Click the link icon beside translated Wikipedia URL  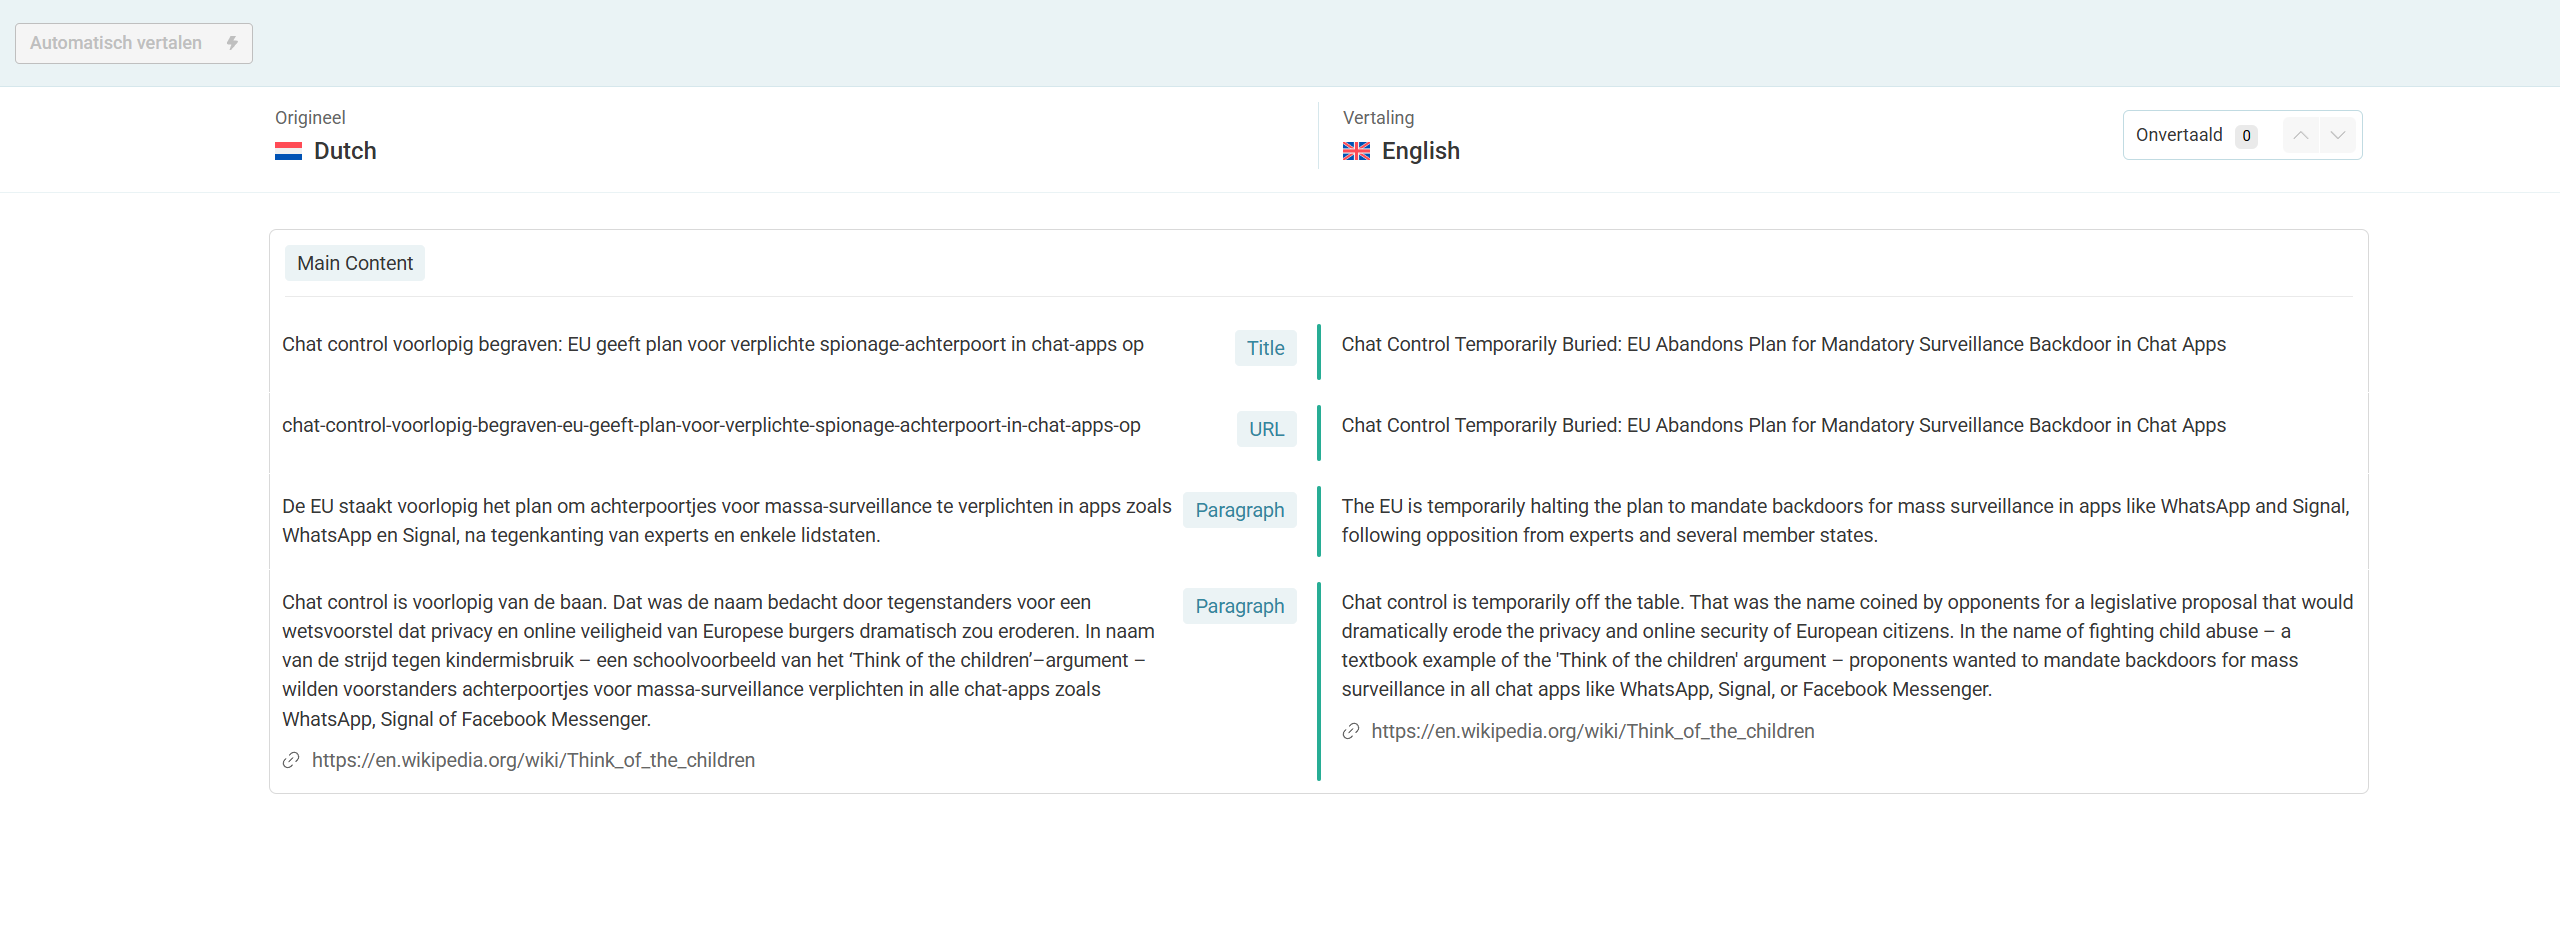click(x=1351, y=732)
